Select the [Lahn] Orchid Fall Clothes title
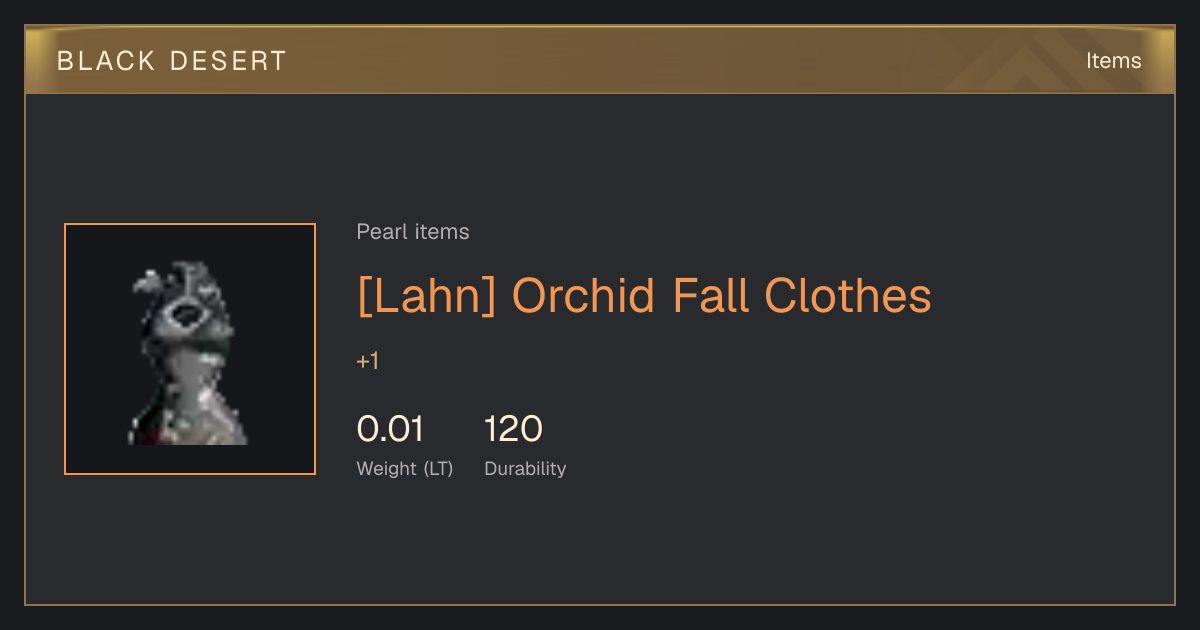The width and height of the screenshot is (1200, 630). tap(644, 296)
